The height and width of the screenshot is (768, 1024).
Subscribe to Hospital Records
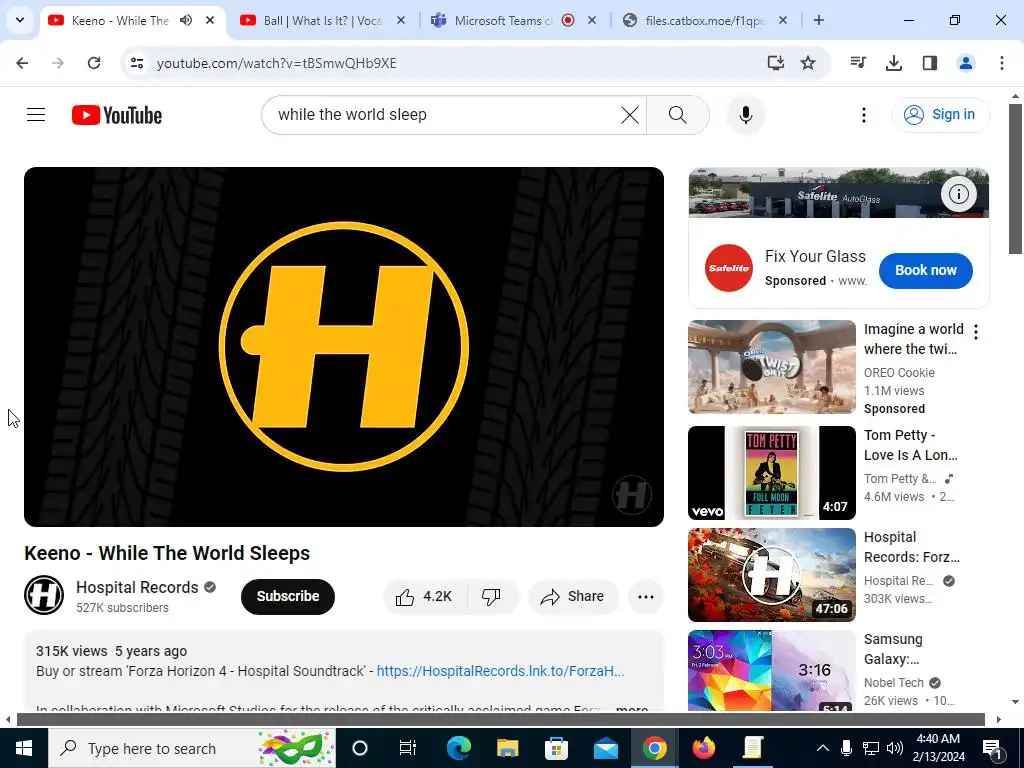(287, 596)
